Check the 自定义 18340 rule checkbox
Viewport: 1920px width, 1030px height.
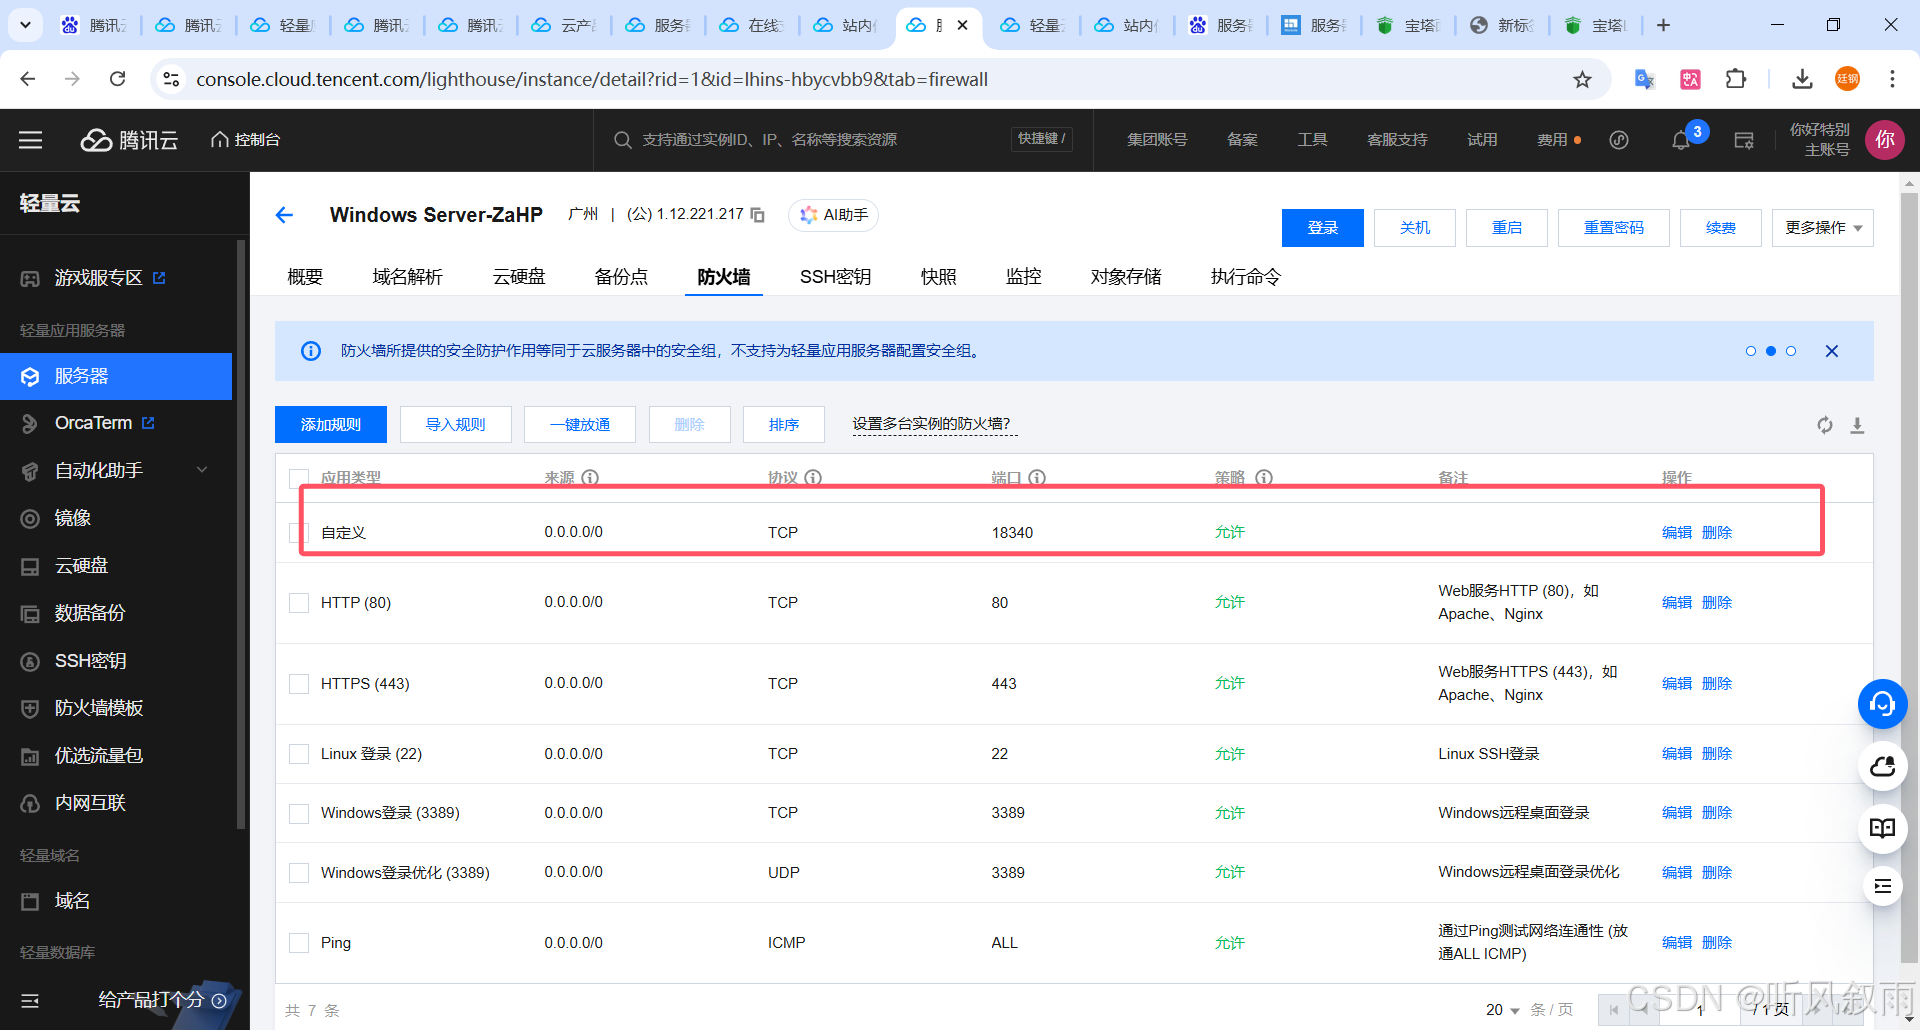298,533
